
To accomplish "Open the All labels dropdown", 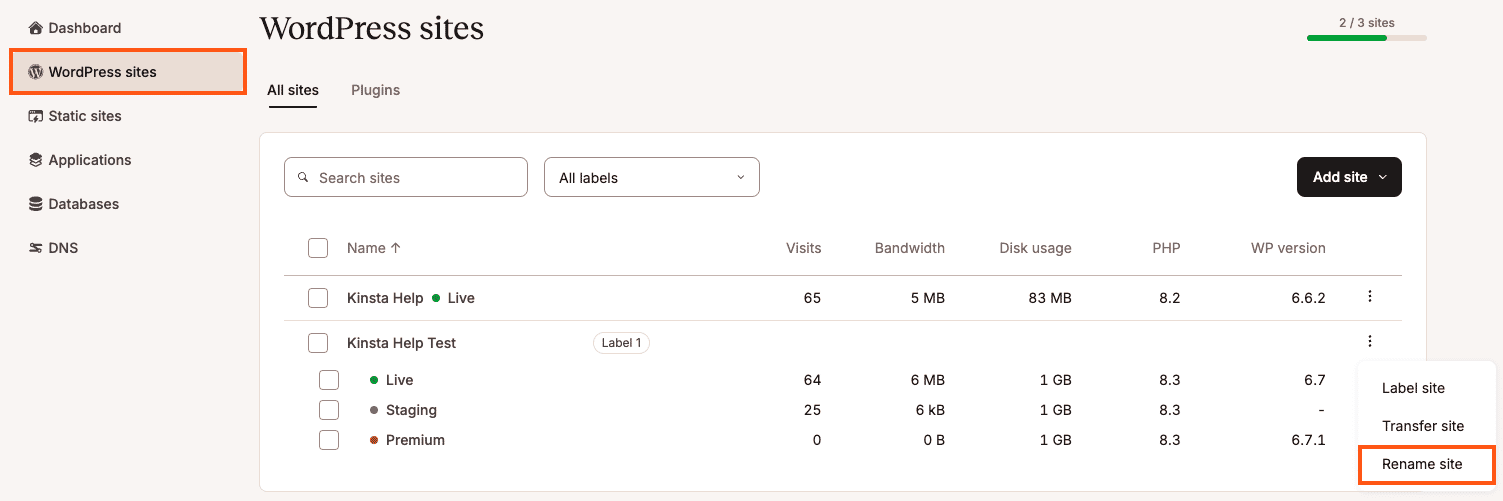I will (x=651, y=178).
